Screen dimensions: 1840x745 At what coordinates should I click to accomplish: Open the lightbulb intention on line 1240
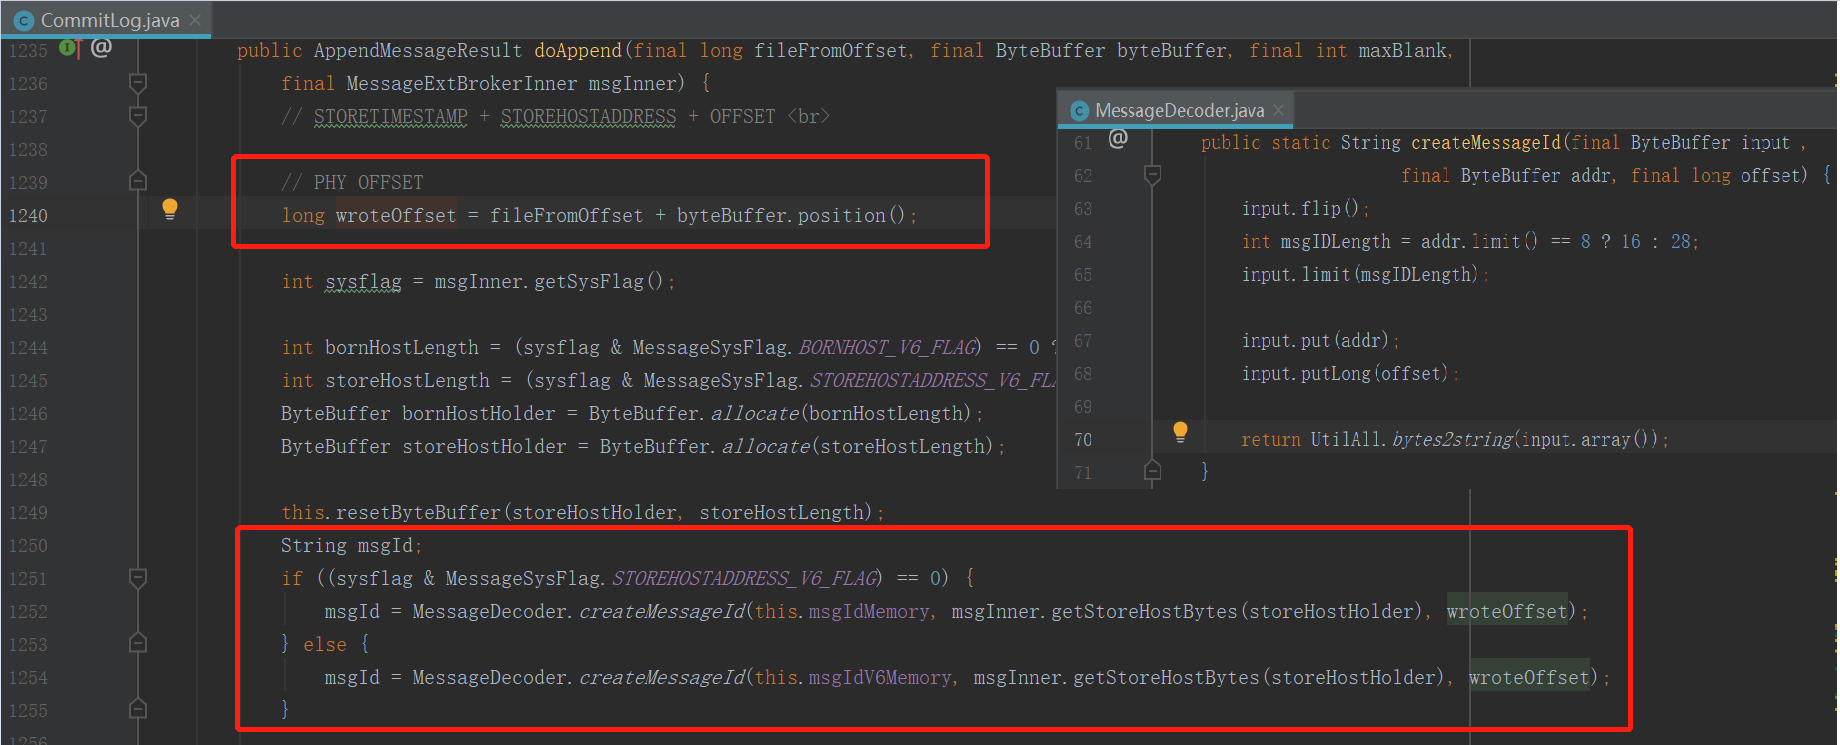(x=170, y=208)
